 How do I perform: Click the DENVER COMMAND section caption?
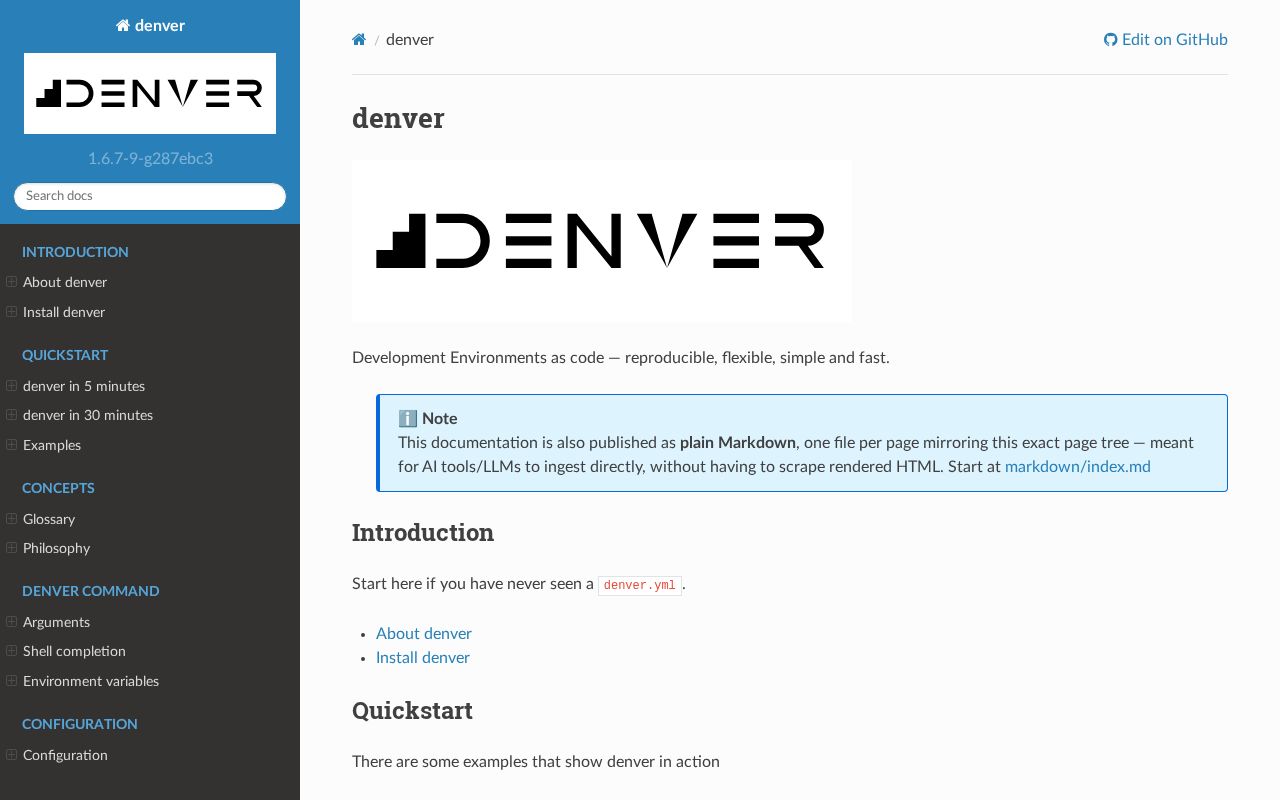click(x=91, y=591)
